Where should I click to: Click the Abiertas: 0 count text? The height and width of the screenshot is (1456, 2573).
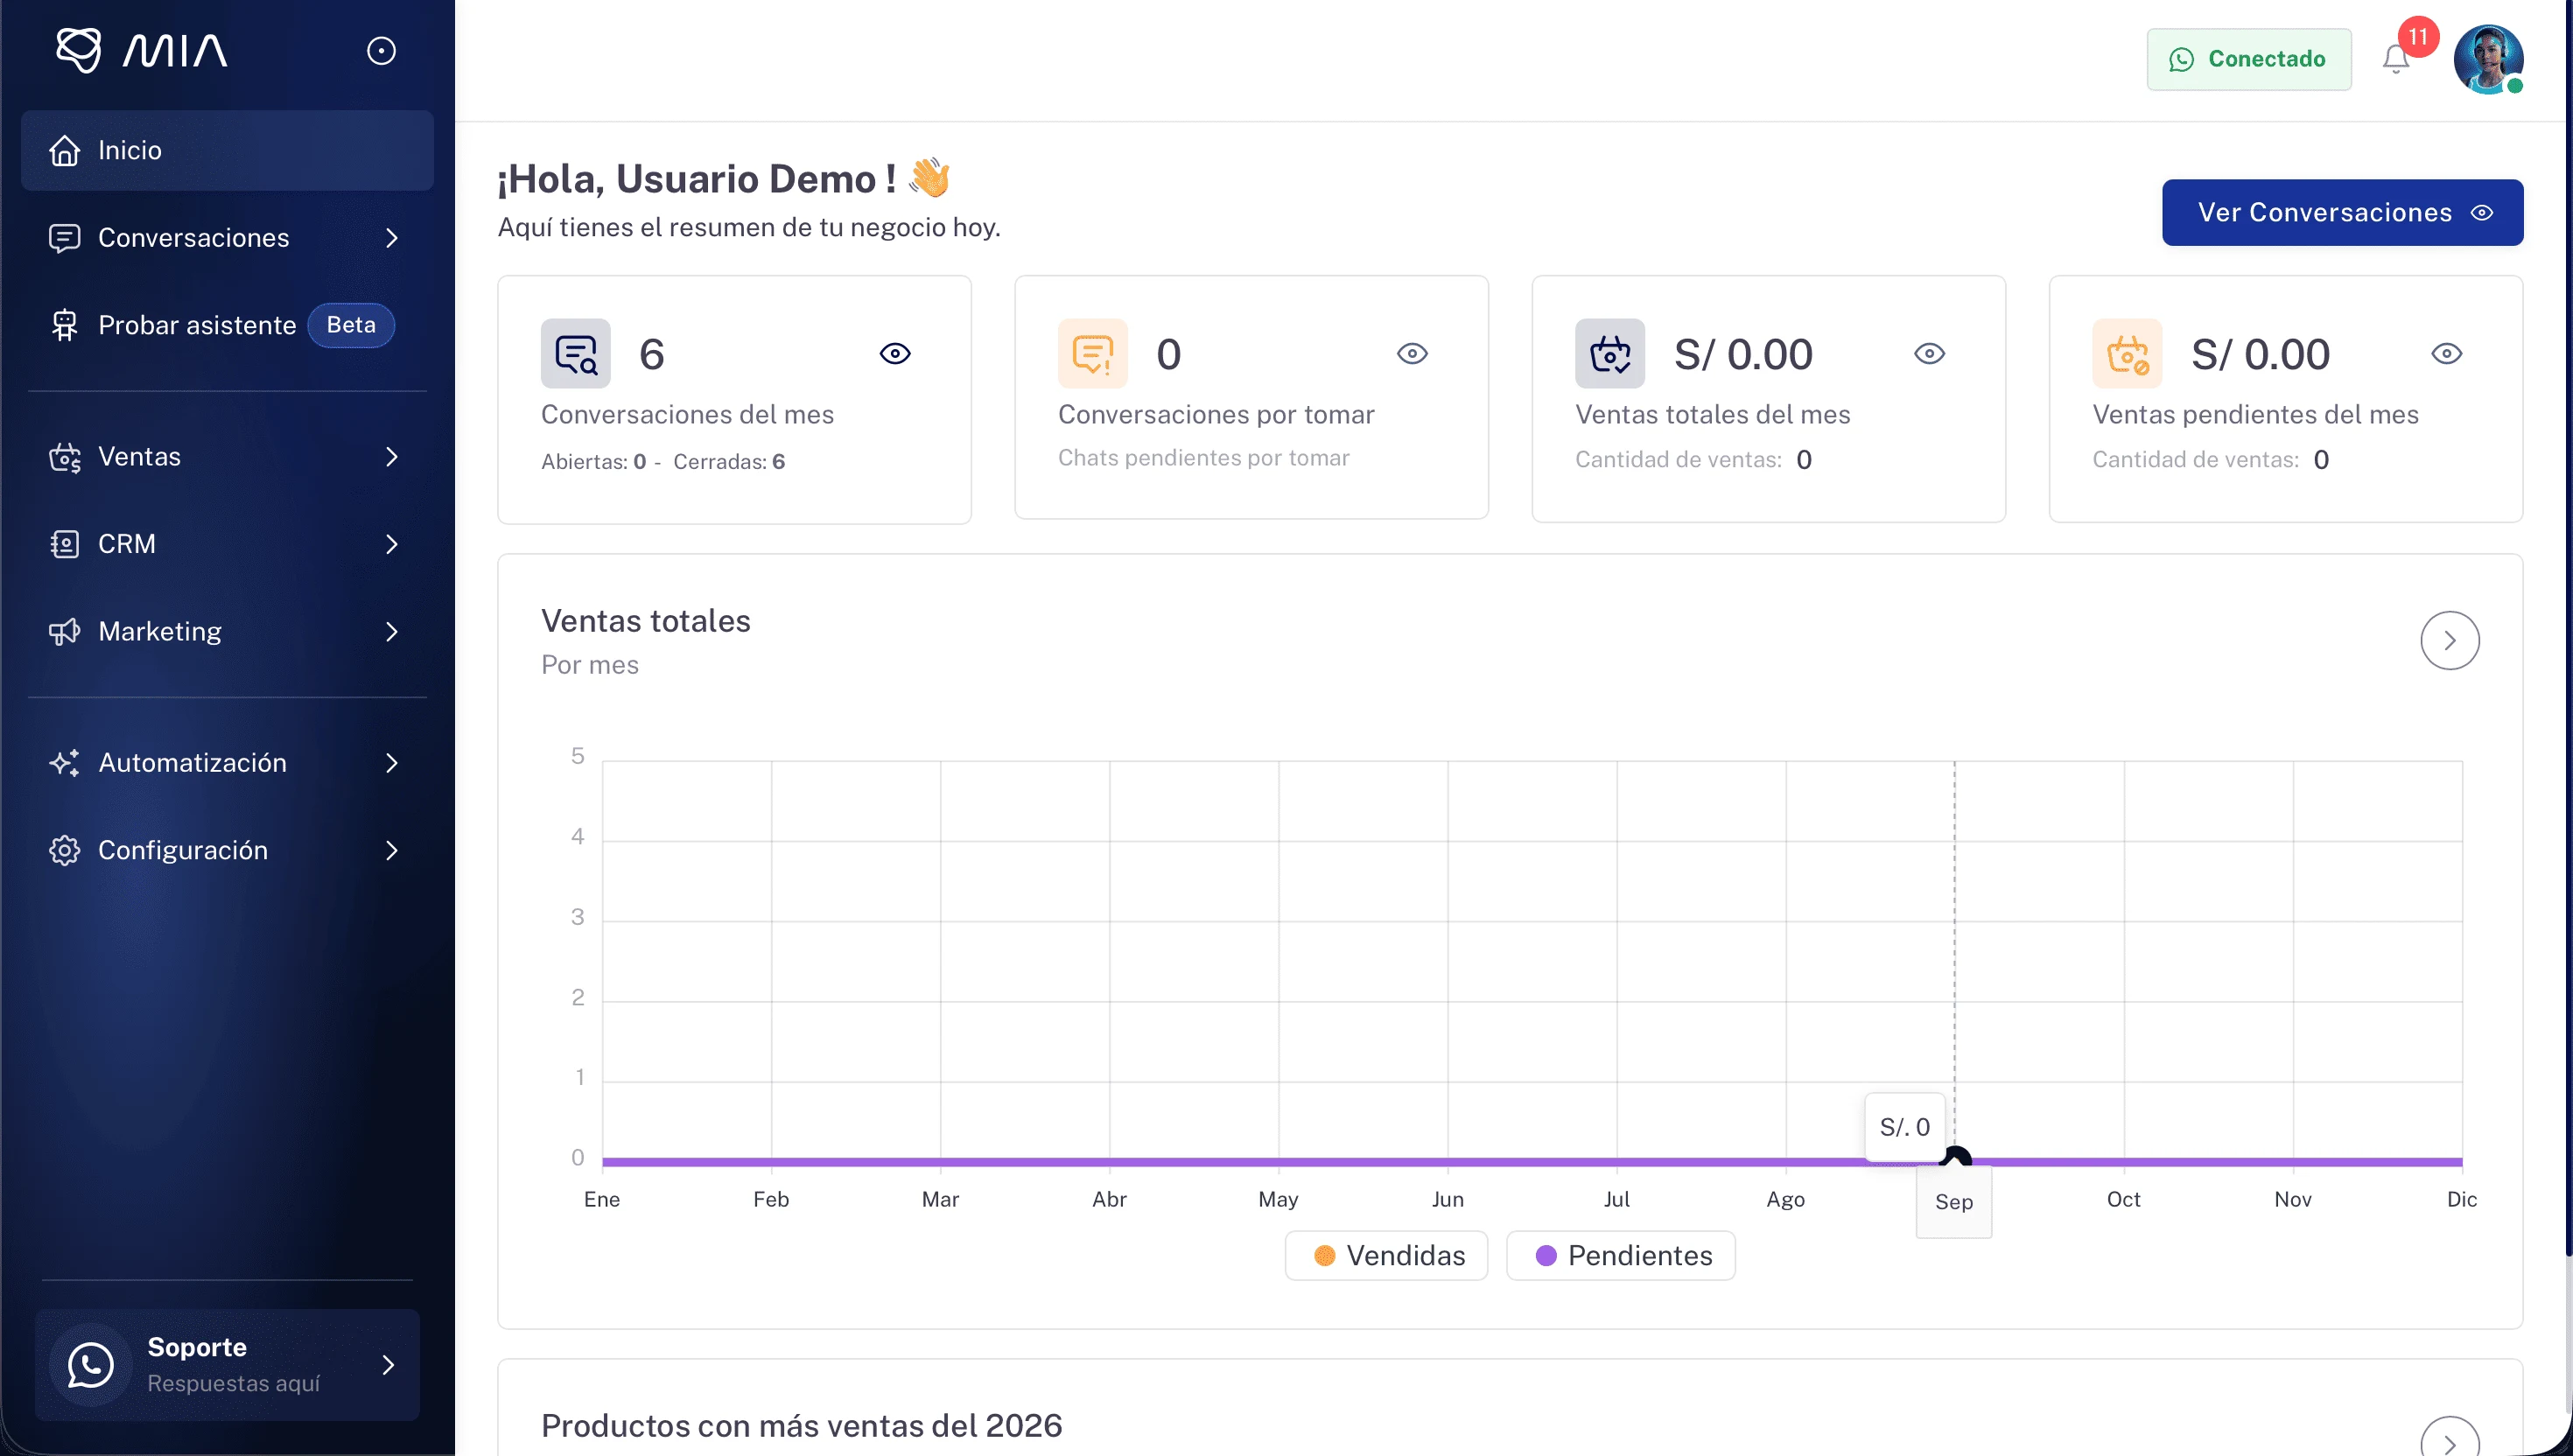(x=594, y=462)
